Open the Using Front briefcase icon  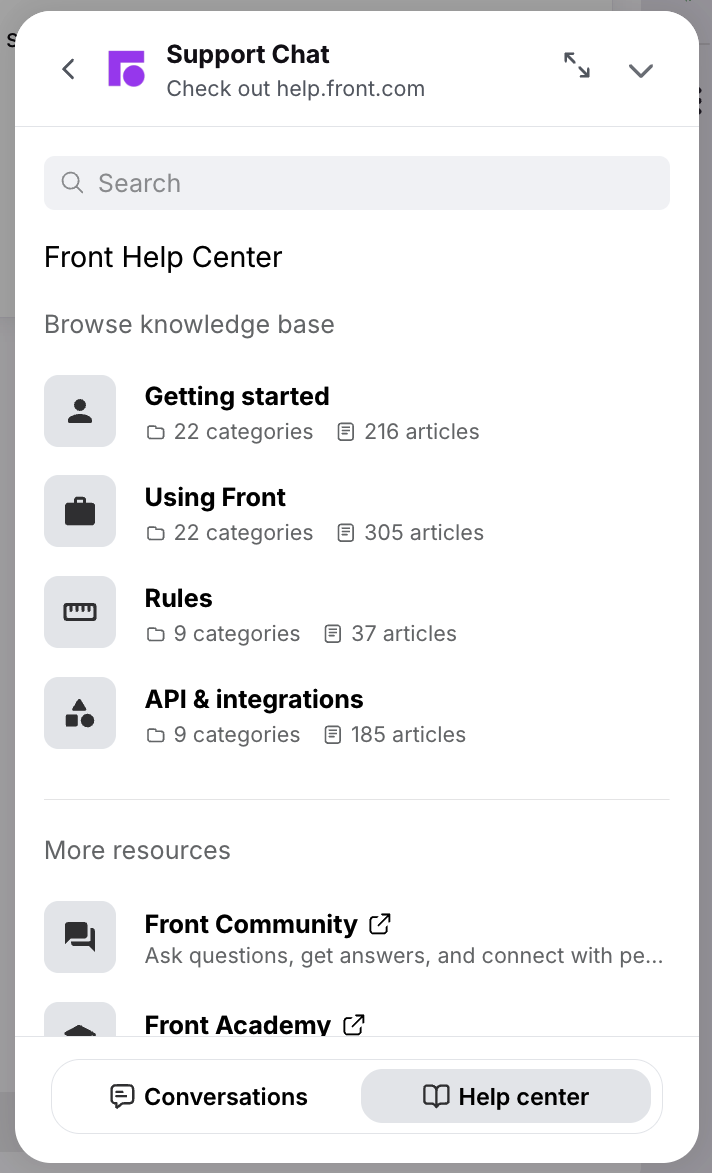pos(80,512)
